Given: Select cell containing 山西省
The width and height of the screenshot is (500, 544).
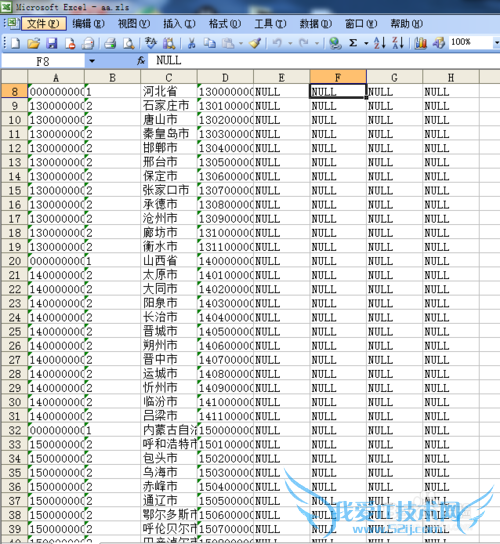Looking at the screenshot, I should (169, 261).
